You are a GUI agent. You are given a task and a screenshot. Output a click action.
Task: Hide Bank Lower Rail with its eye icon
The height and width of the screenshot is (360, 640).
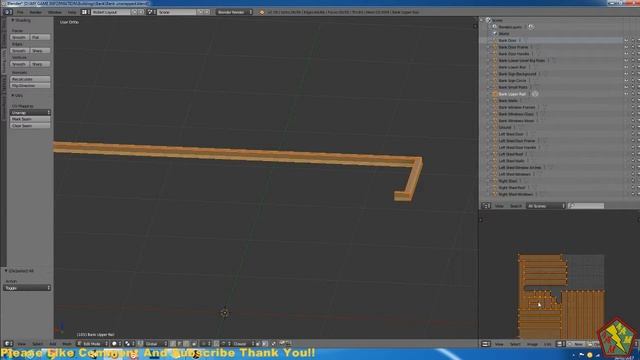626,67
